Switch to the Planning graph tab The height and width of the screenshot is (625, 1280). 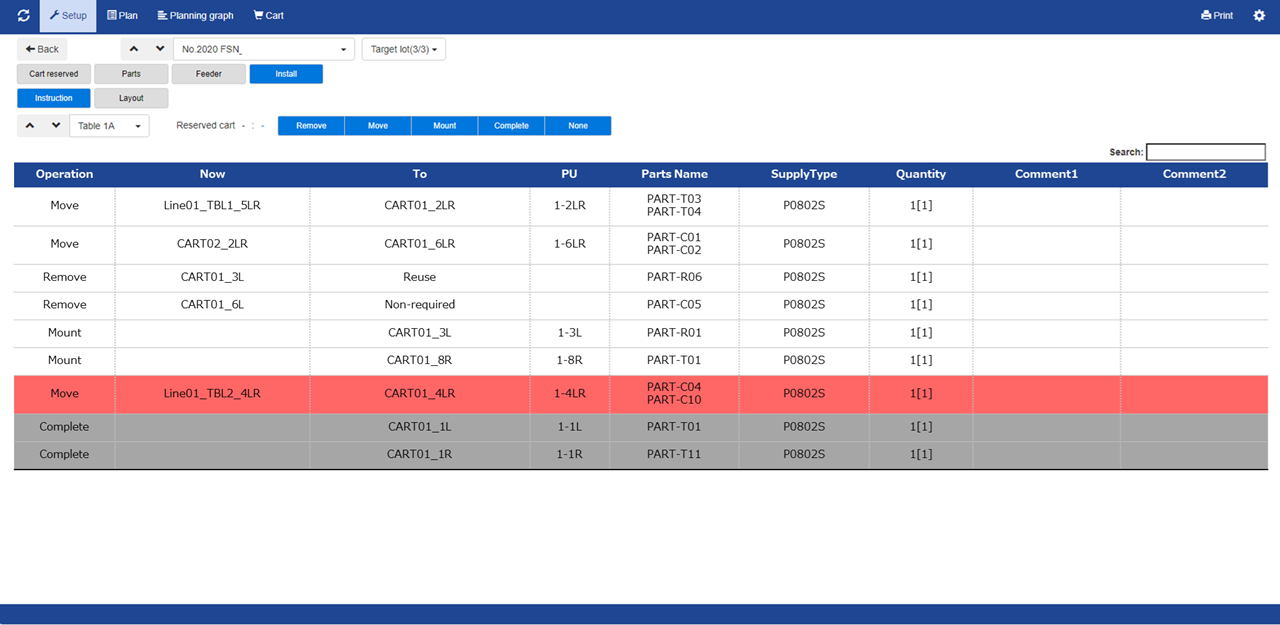[195, 16]
